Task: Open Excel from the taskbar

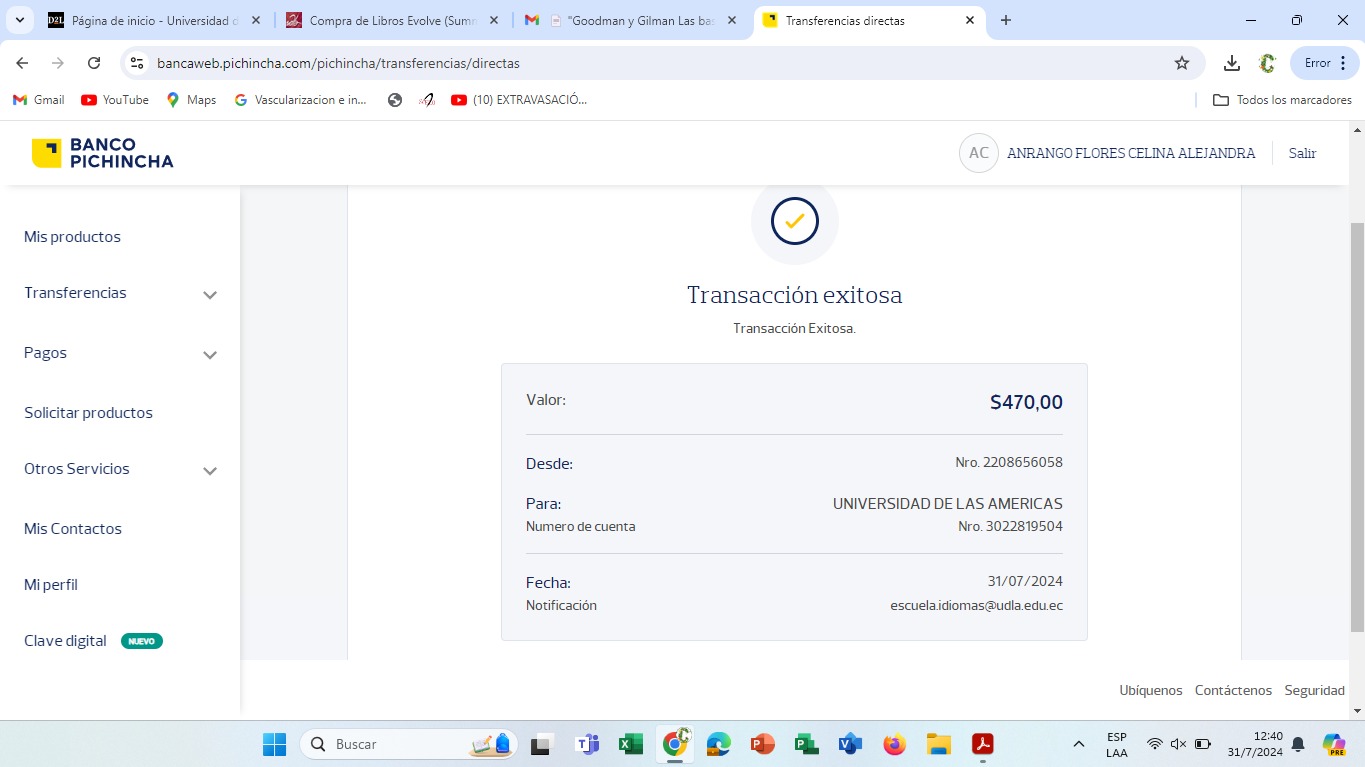Action: pyautogui.click(x=631, y=744)
